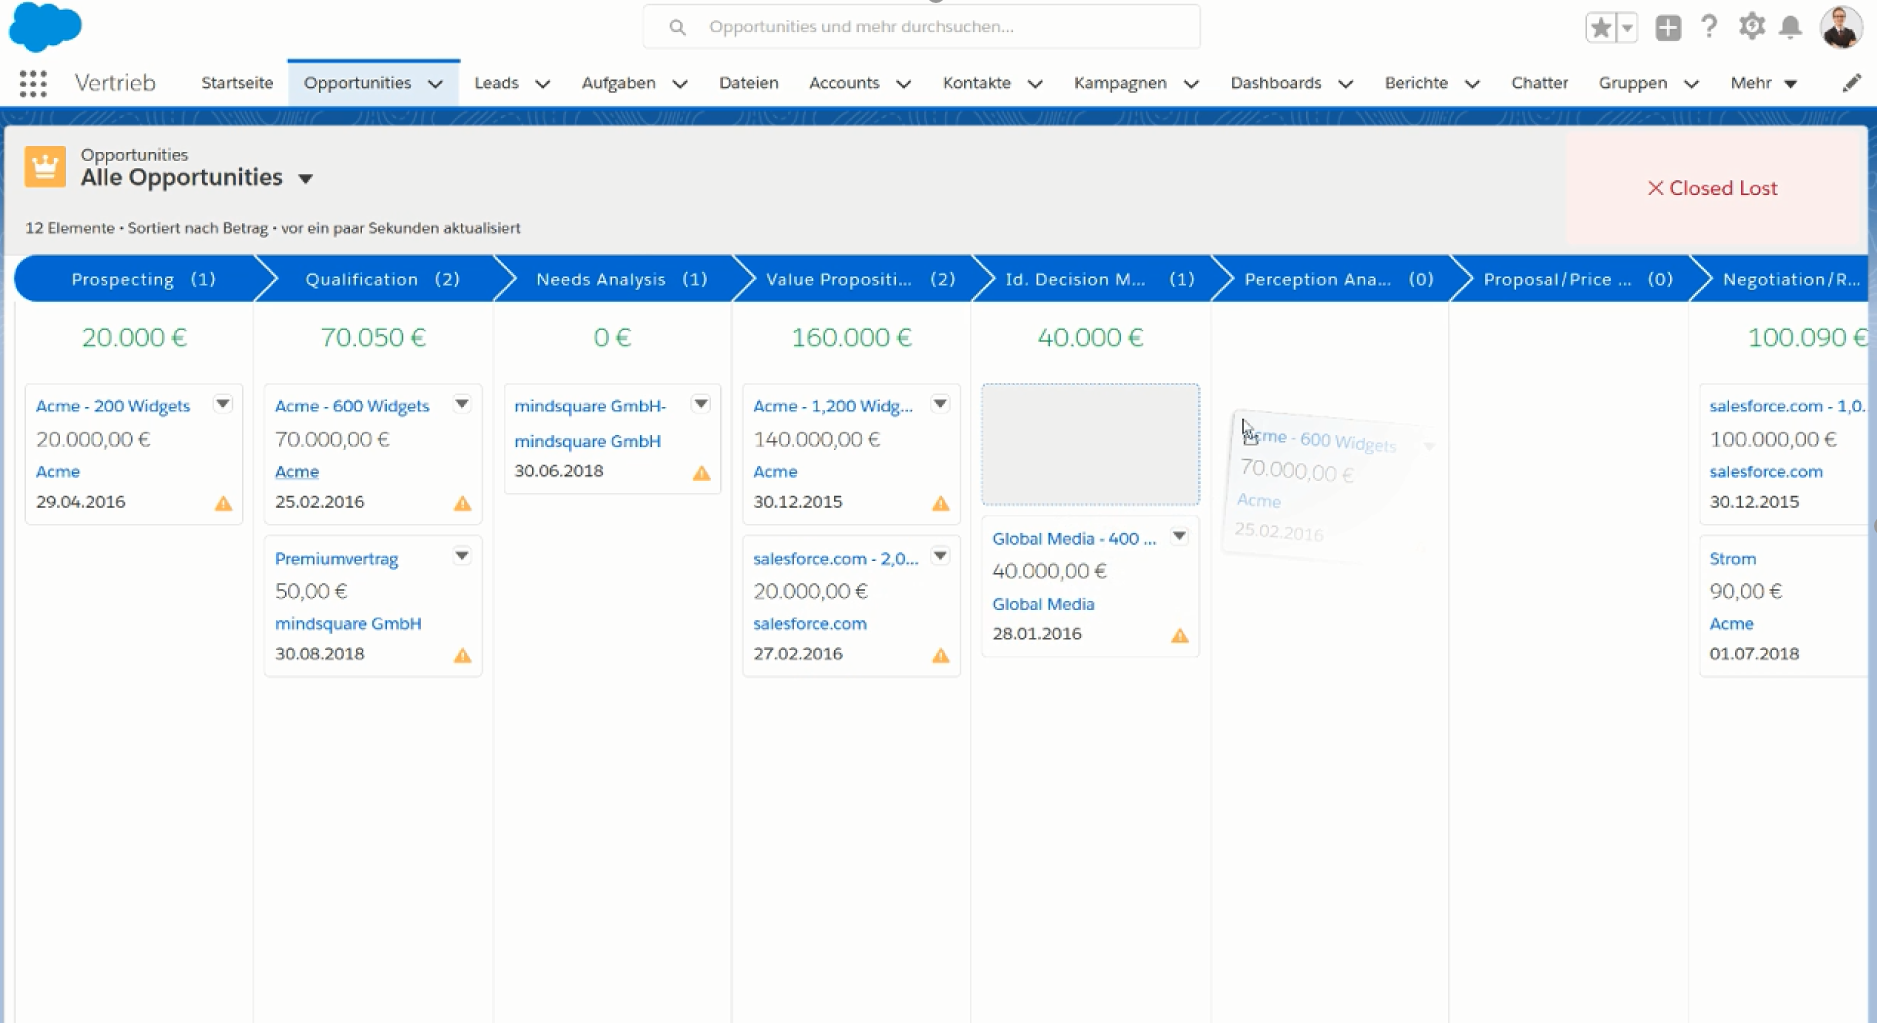The height and width of the screenshot is (1023, 1877).
Task: Open actions menu on Global Media card
Action: (1179, 536)
